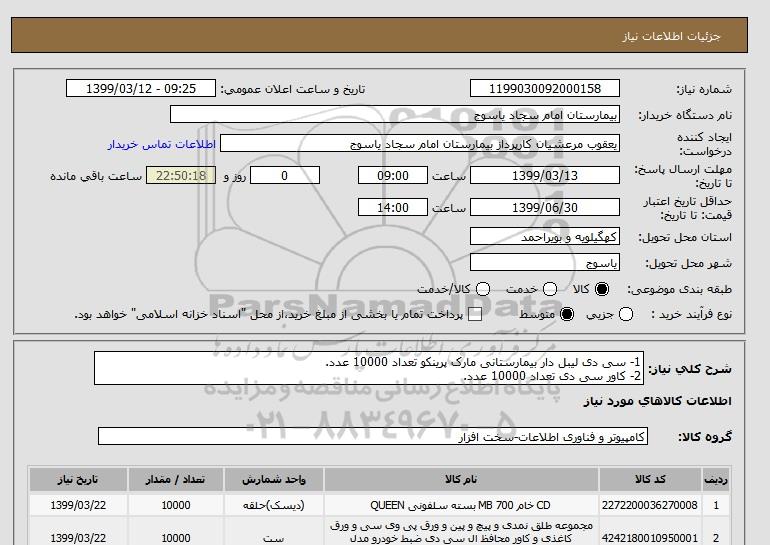The image size is (770, 545).
Task: Click the نام کالا column header
Action: [x=461, y=480]
